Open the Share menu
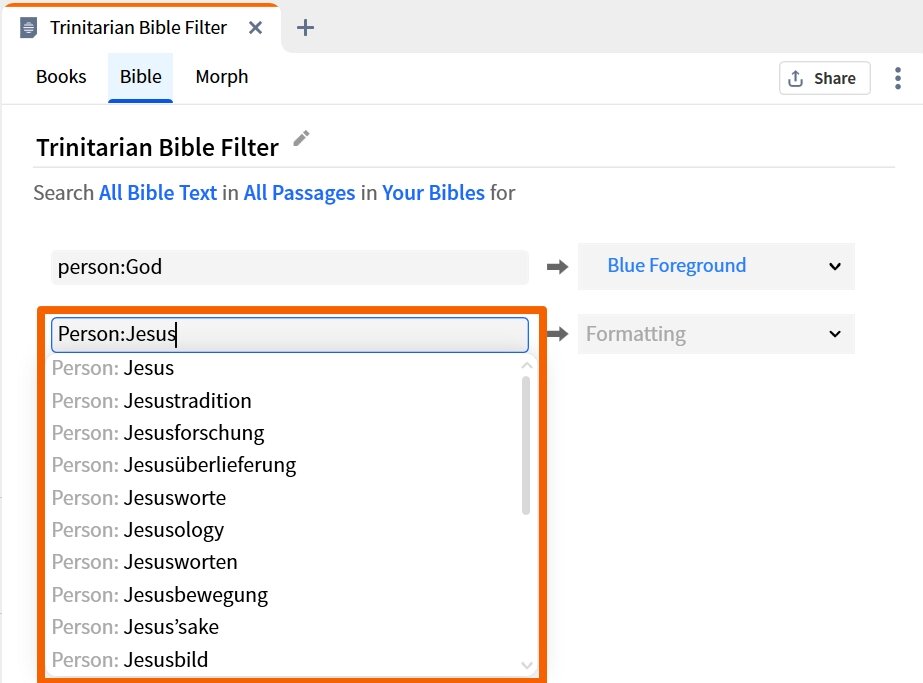Screen dimensions: 923x683 (x=823, y=77)
